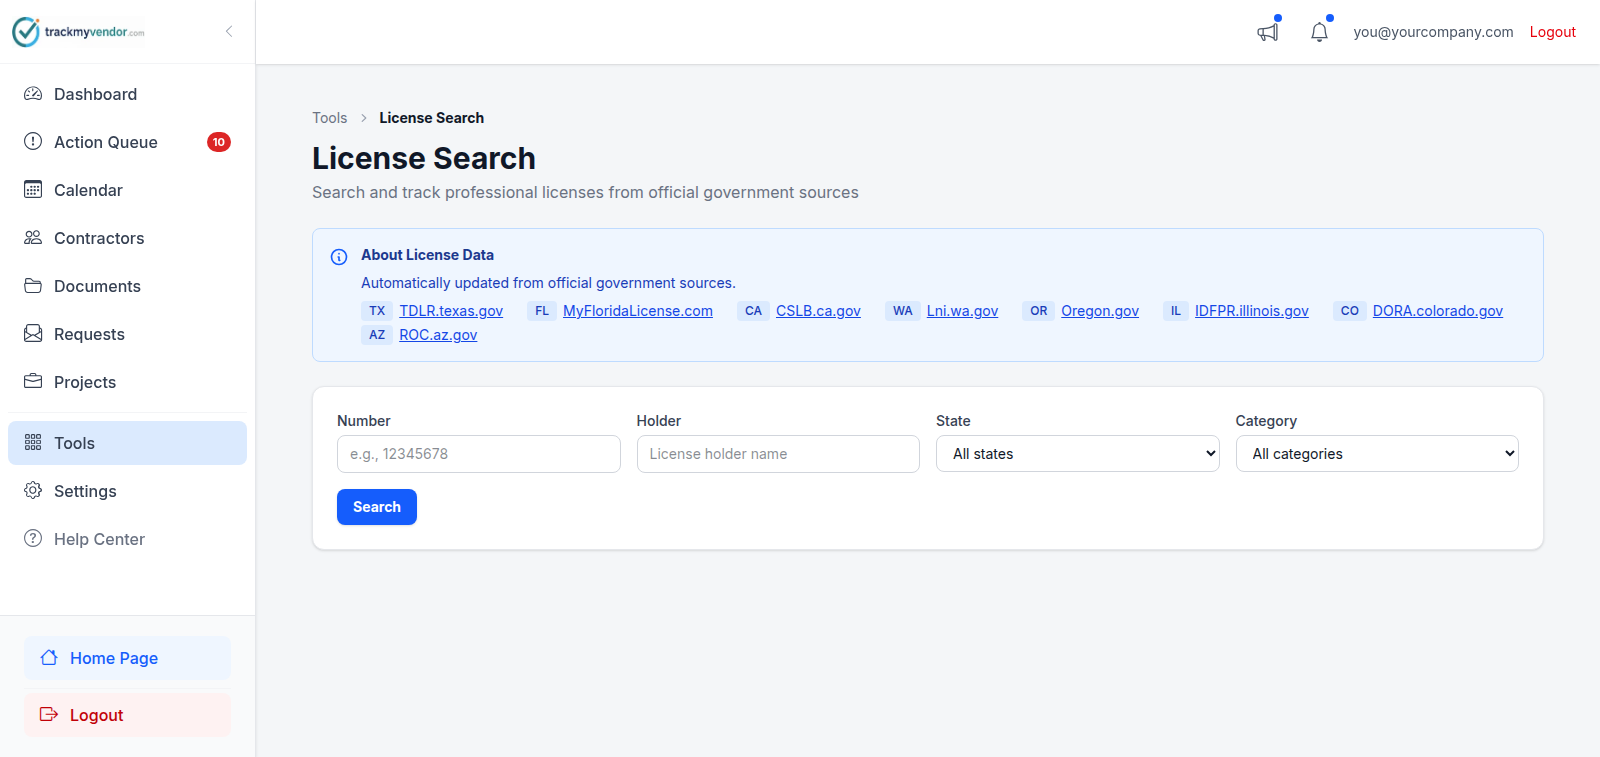
Task: Open DORA.colorado.gov link
Action: 1438,311
